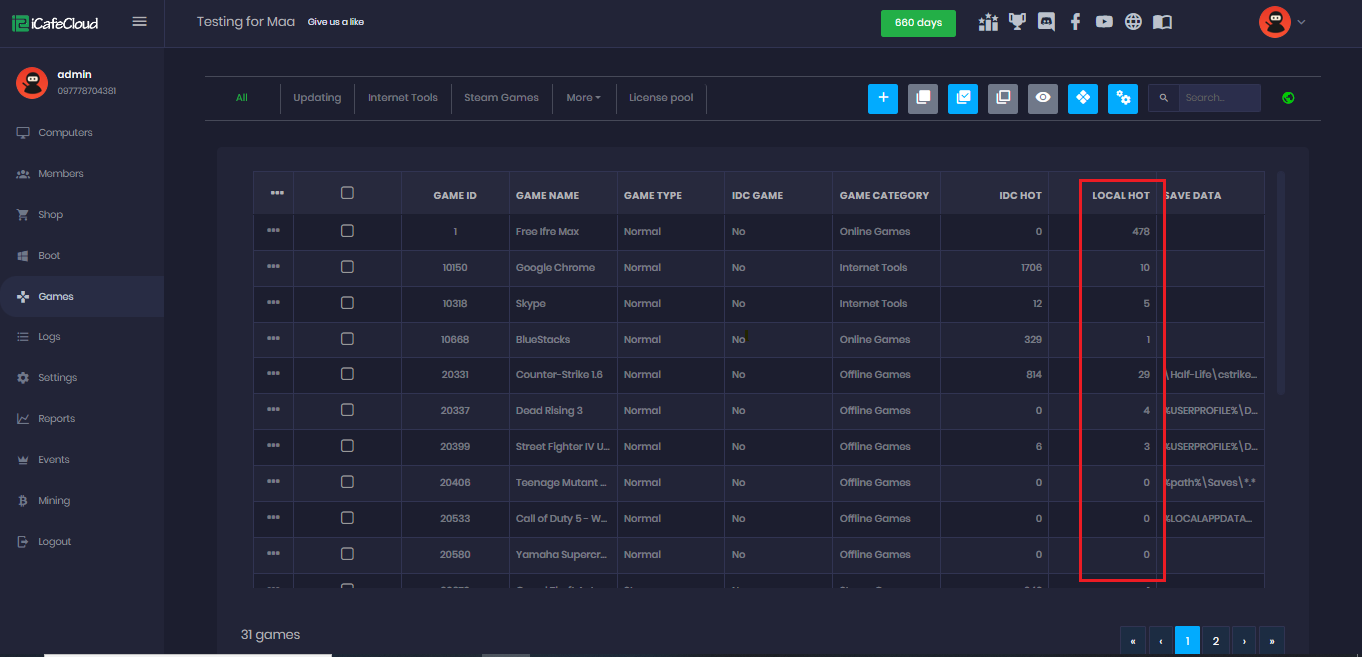1362x657 pixels.
Task: Select the checkbox for Counter-Strike 1.6
Action: [x=347, y=374]
